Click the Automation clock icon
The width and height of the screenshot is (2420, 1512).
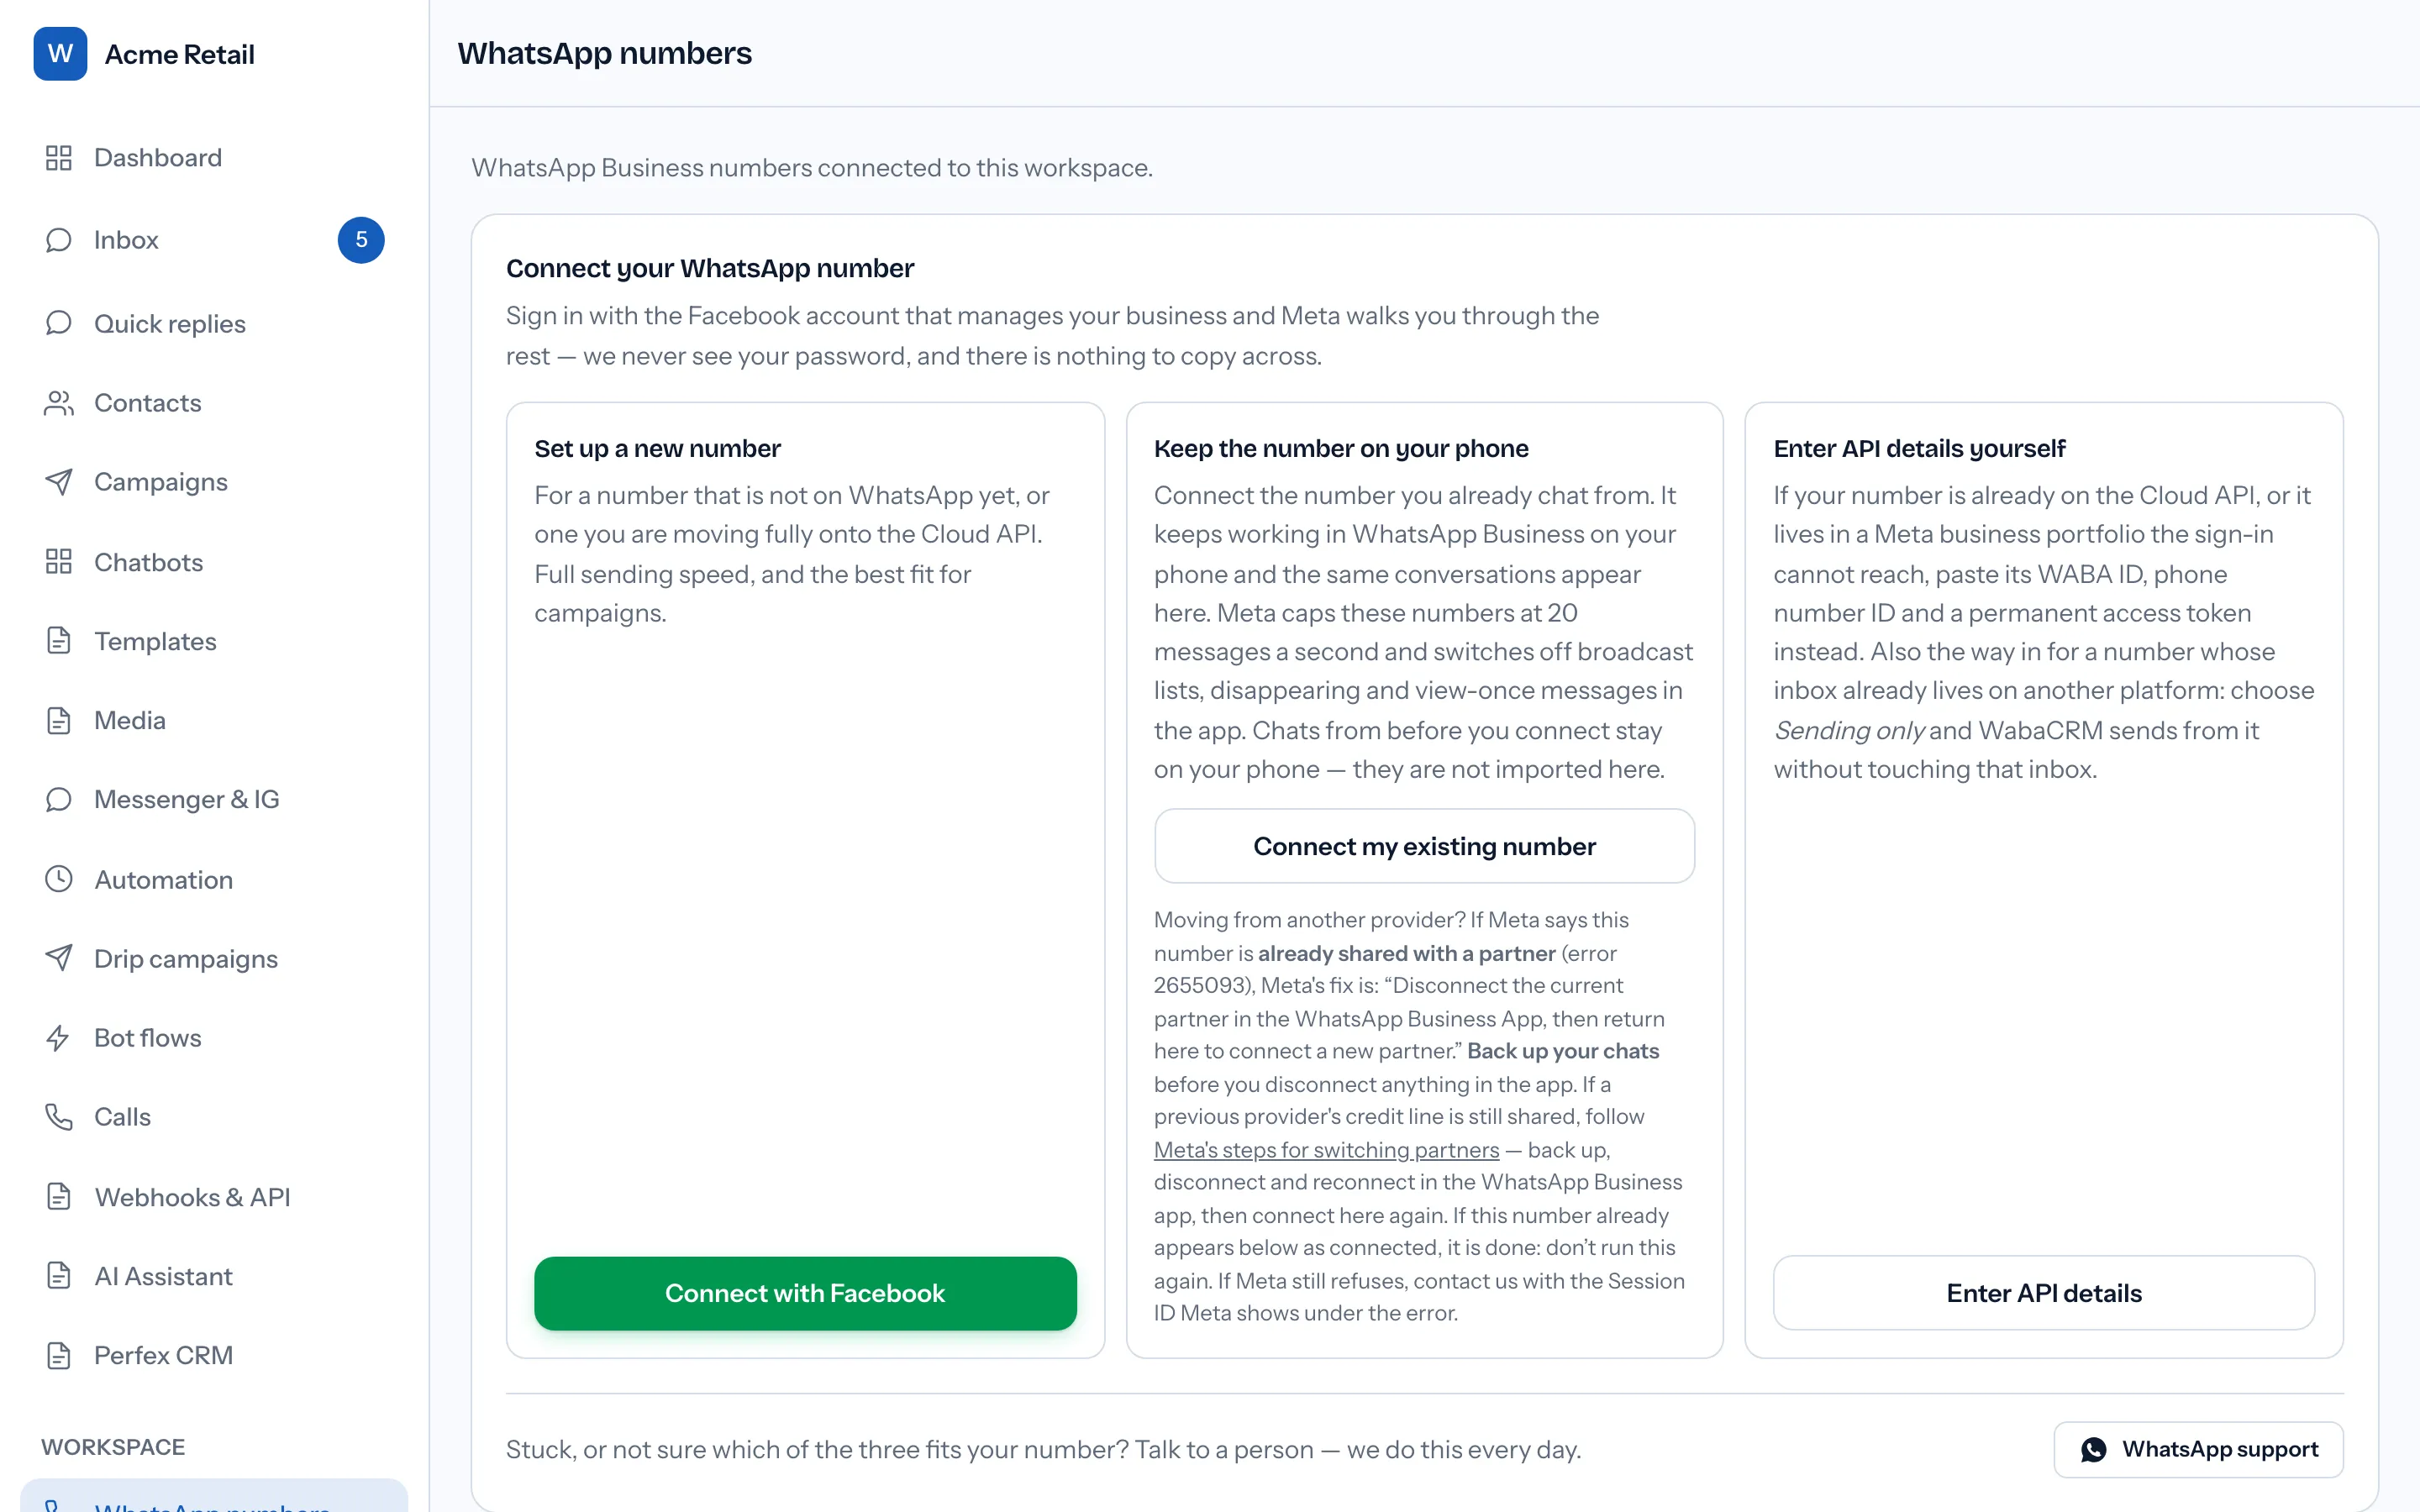click(x=59, y=879)
